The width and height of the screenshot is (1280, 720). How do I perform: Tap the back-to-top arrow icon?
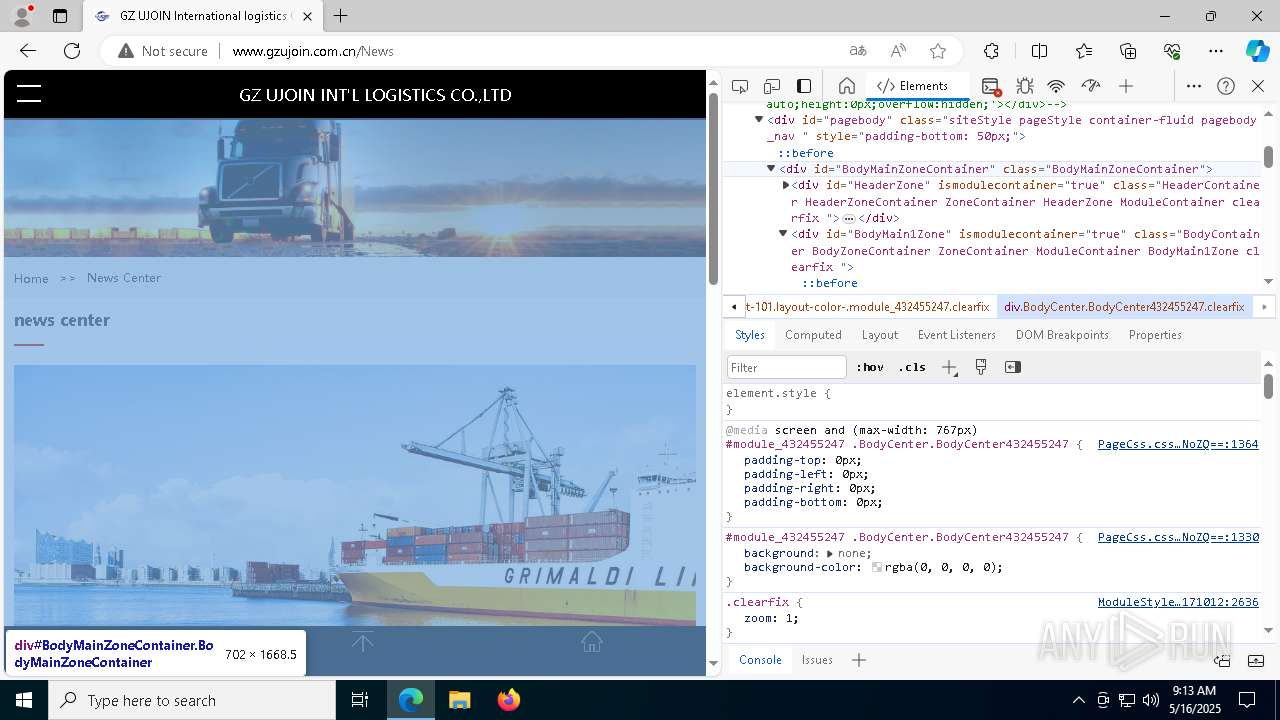point(362,643)
